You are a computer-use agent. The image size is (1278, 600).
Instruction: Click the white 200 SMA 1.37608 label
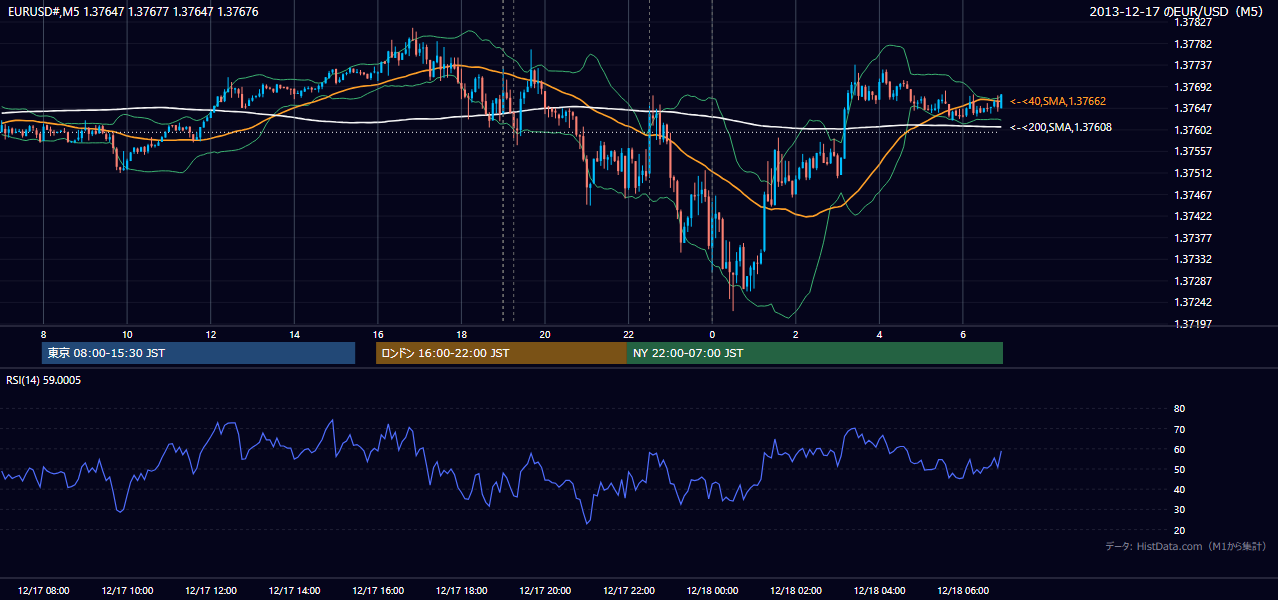[1061, 128]
